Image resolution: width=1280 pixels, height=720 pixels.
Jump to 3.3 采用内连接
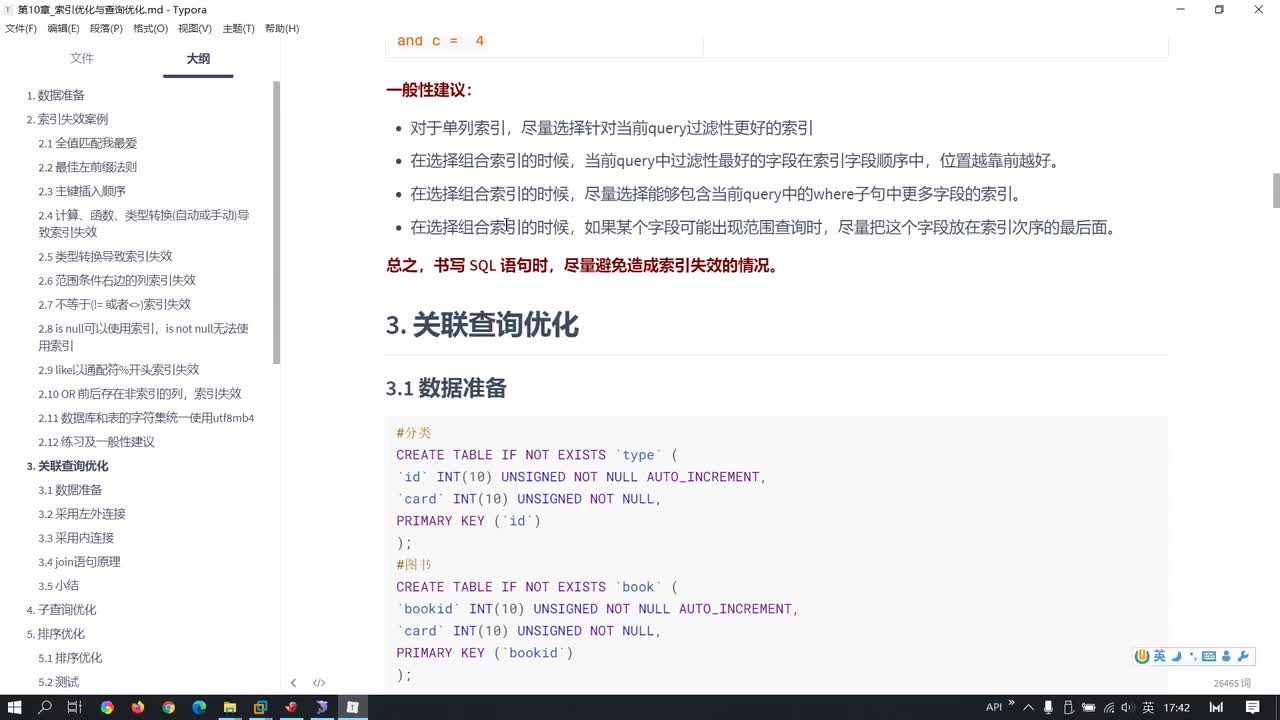pos(76,537)
